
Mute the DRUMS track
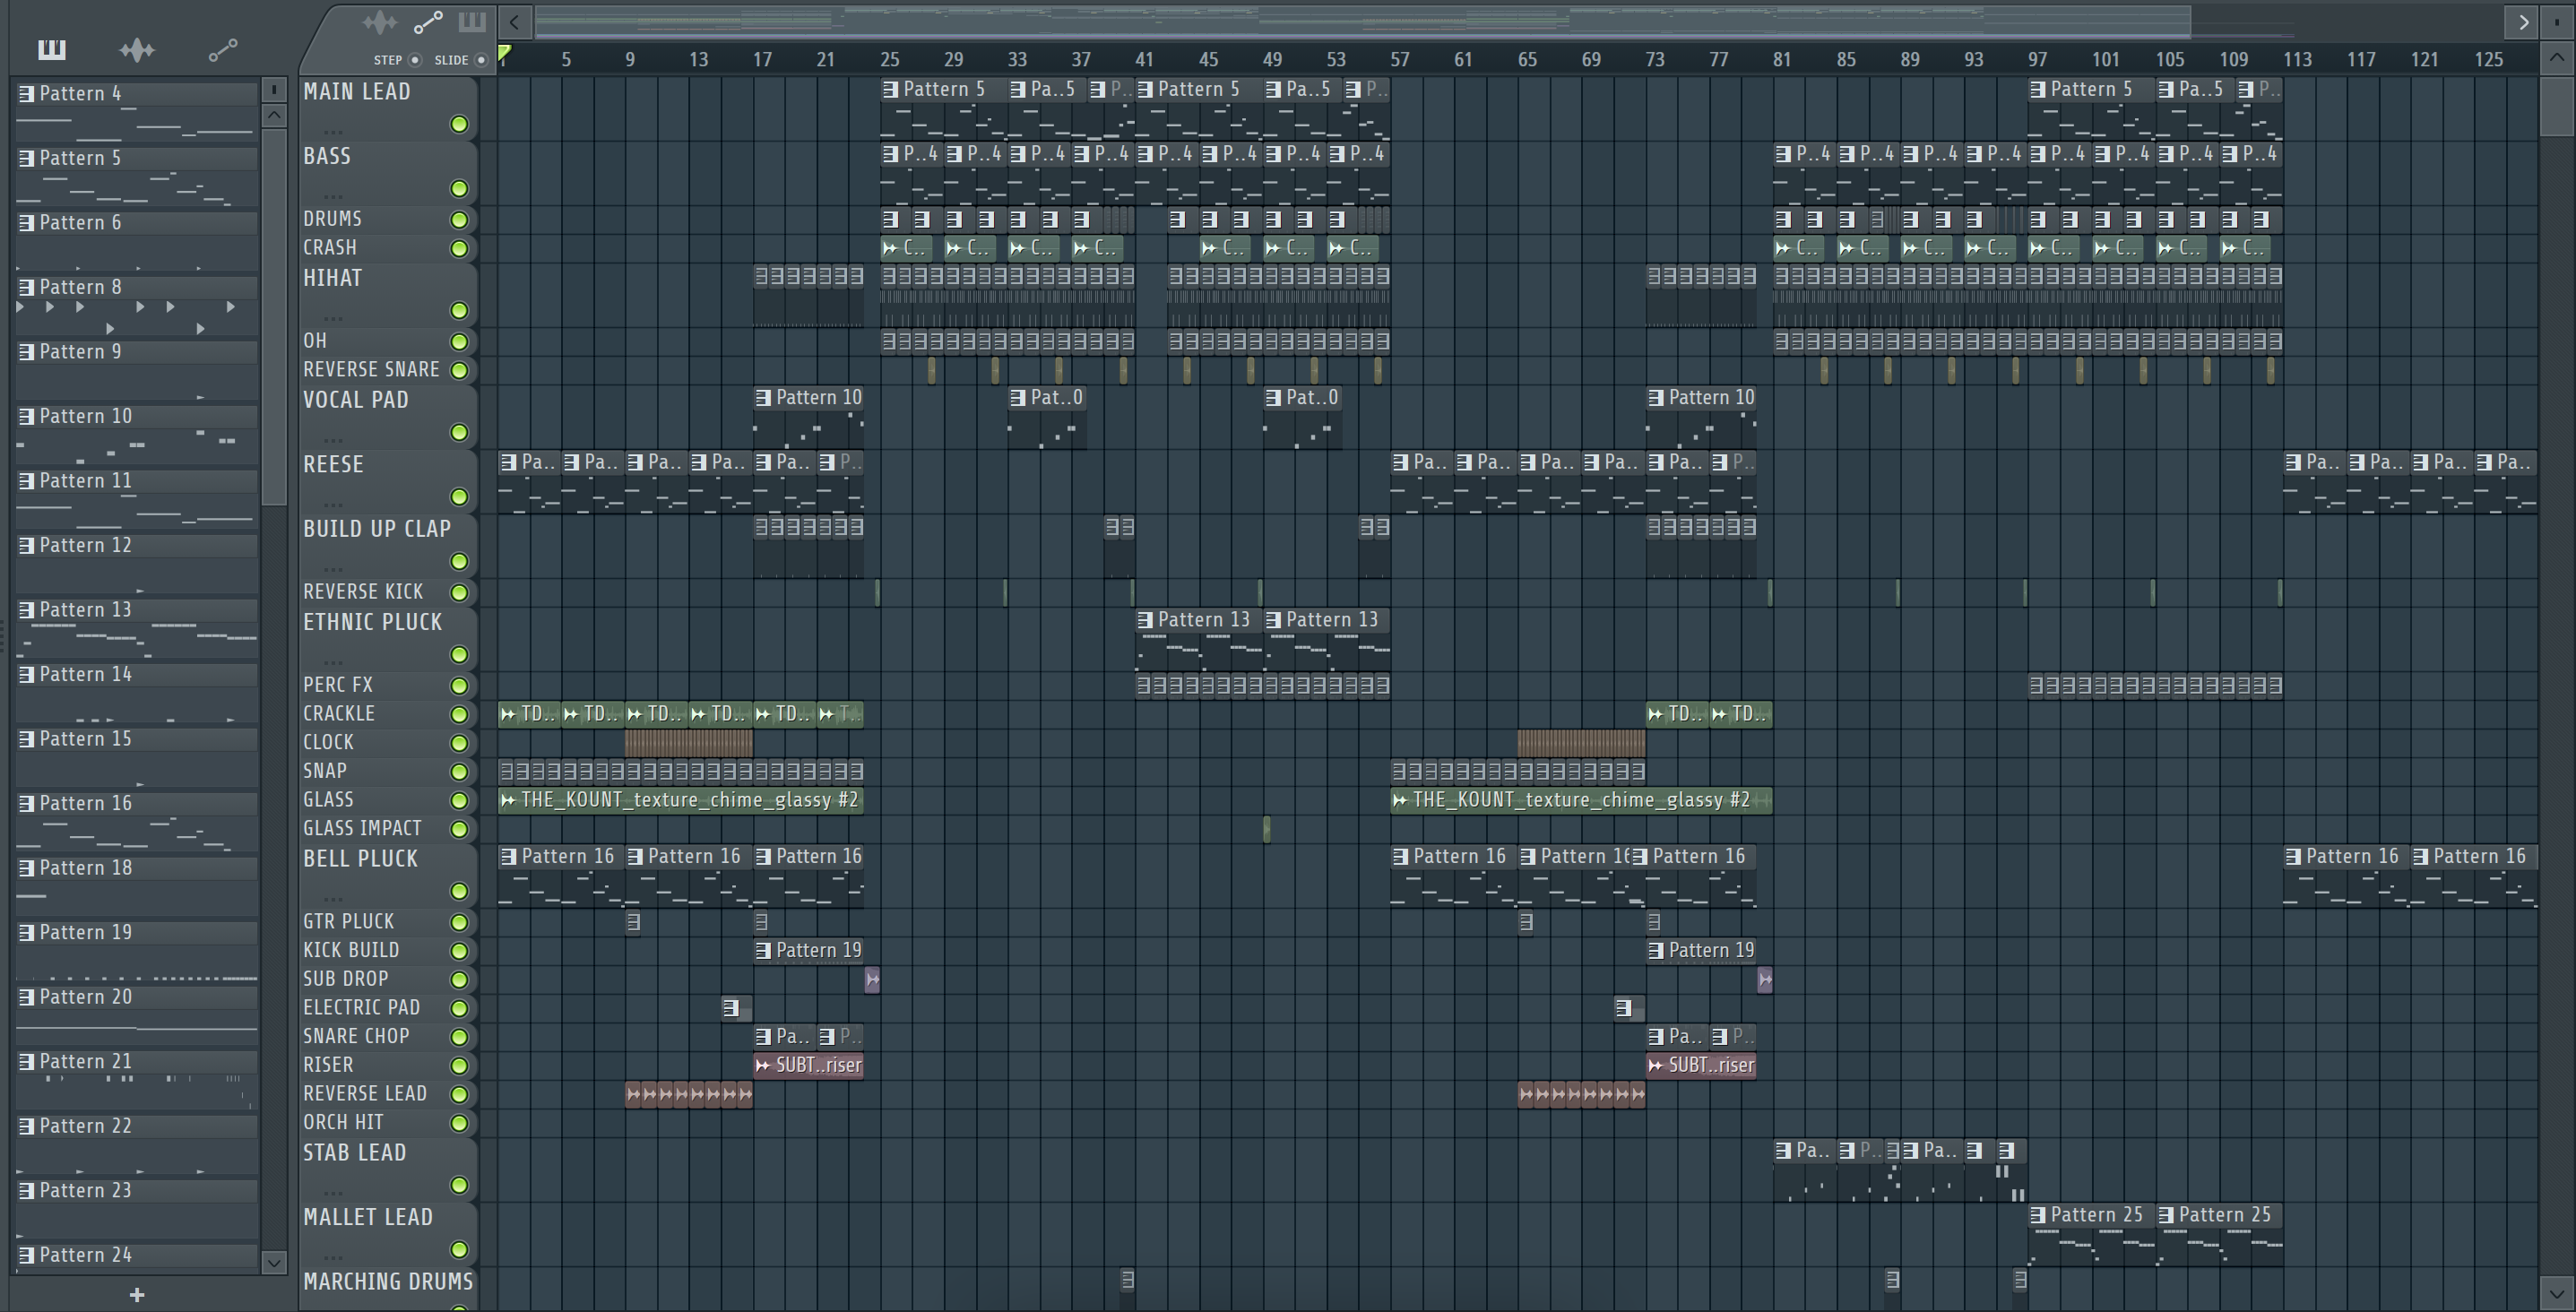coord(459,219)
